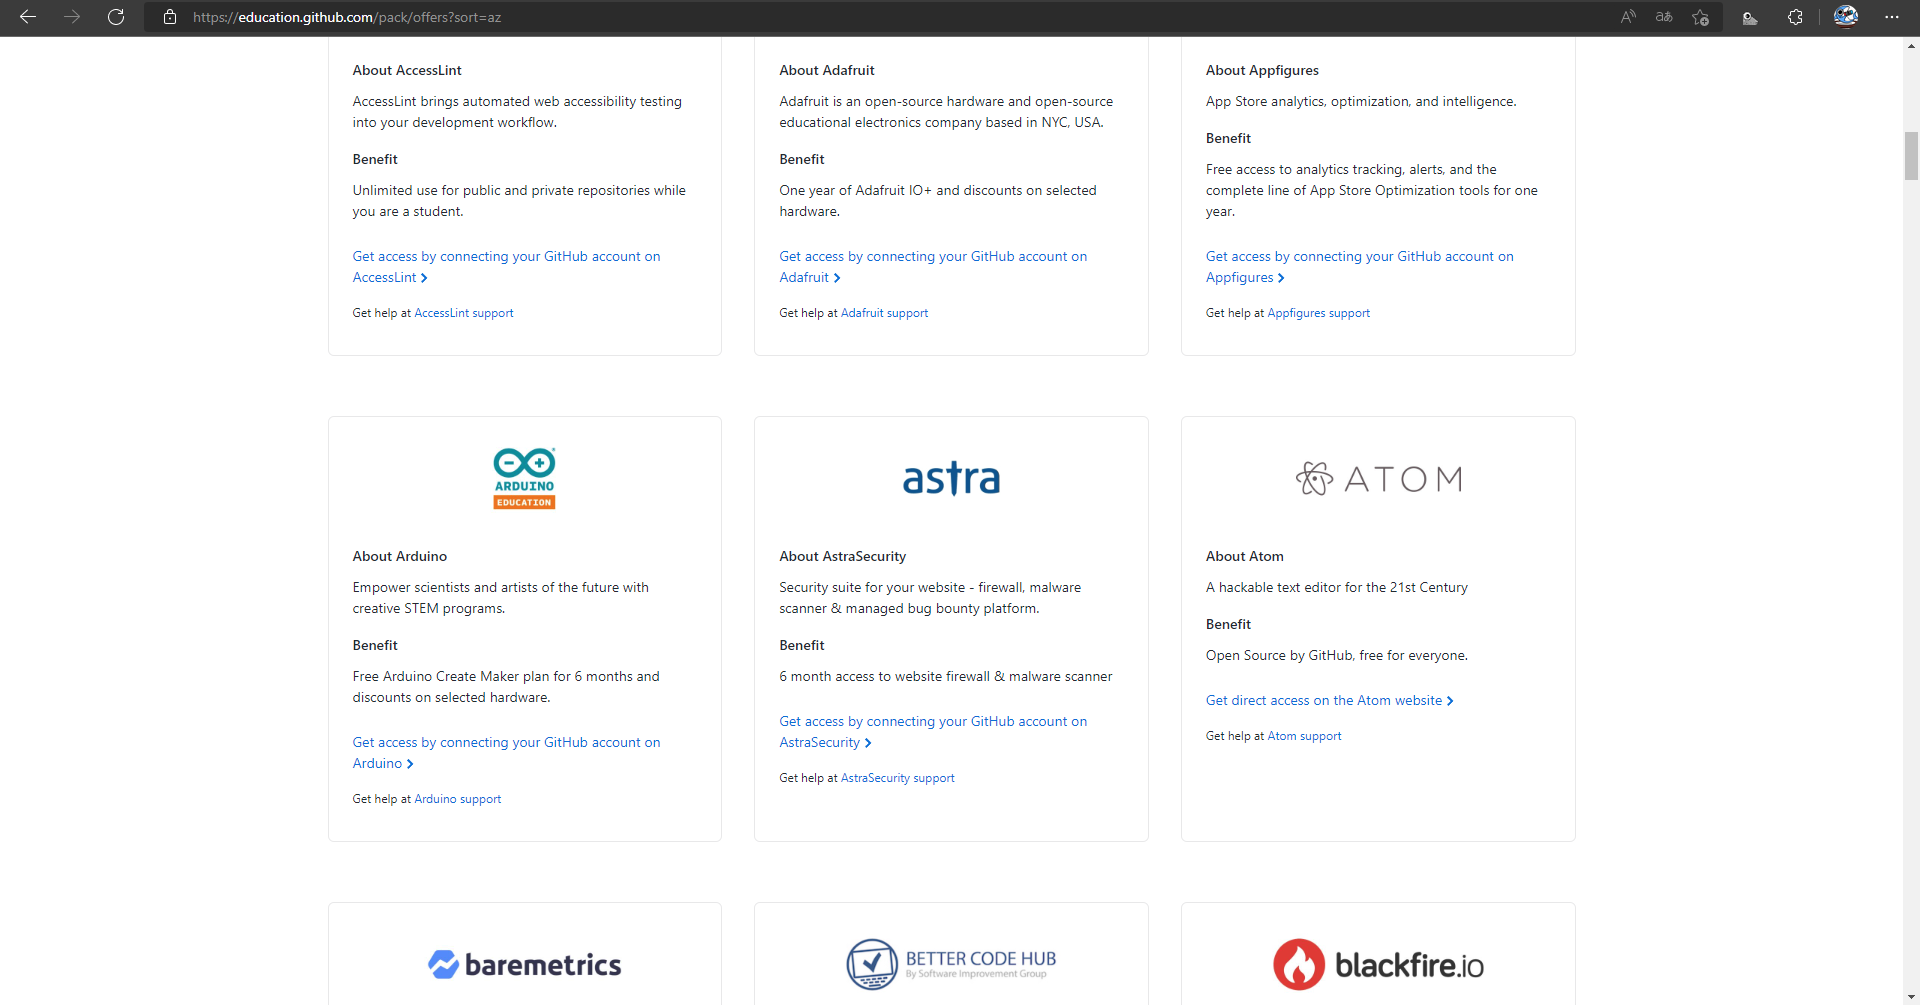View site info via the lock icon
The width and height of the screenshot is (1920, 1005).
pyautogui.click(x=170, y=17)
